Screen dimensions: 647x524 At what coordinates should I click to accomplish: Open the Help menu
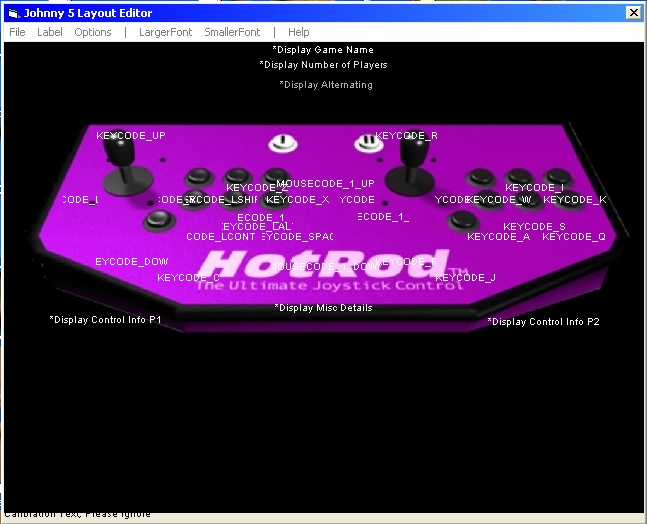click(x=298, y=32)
